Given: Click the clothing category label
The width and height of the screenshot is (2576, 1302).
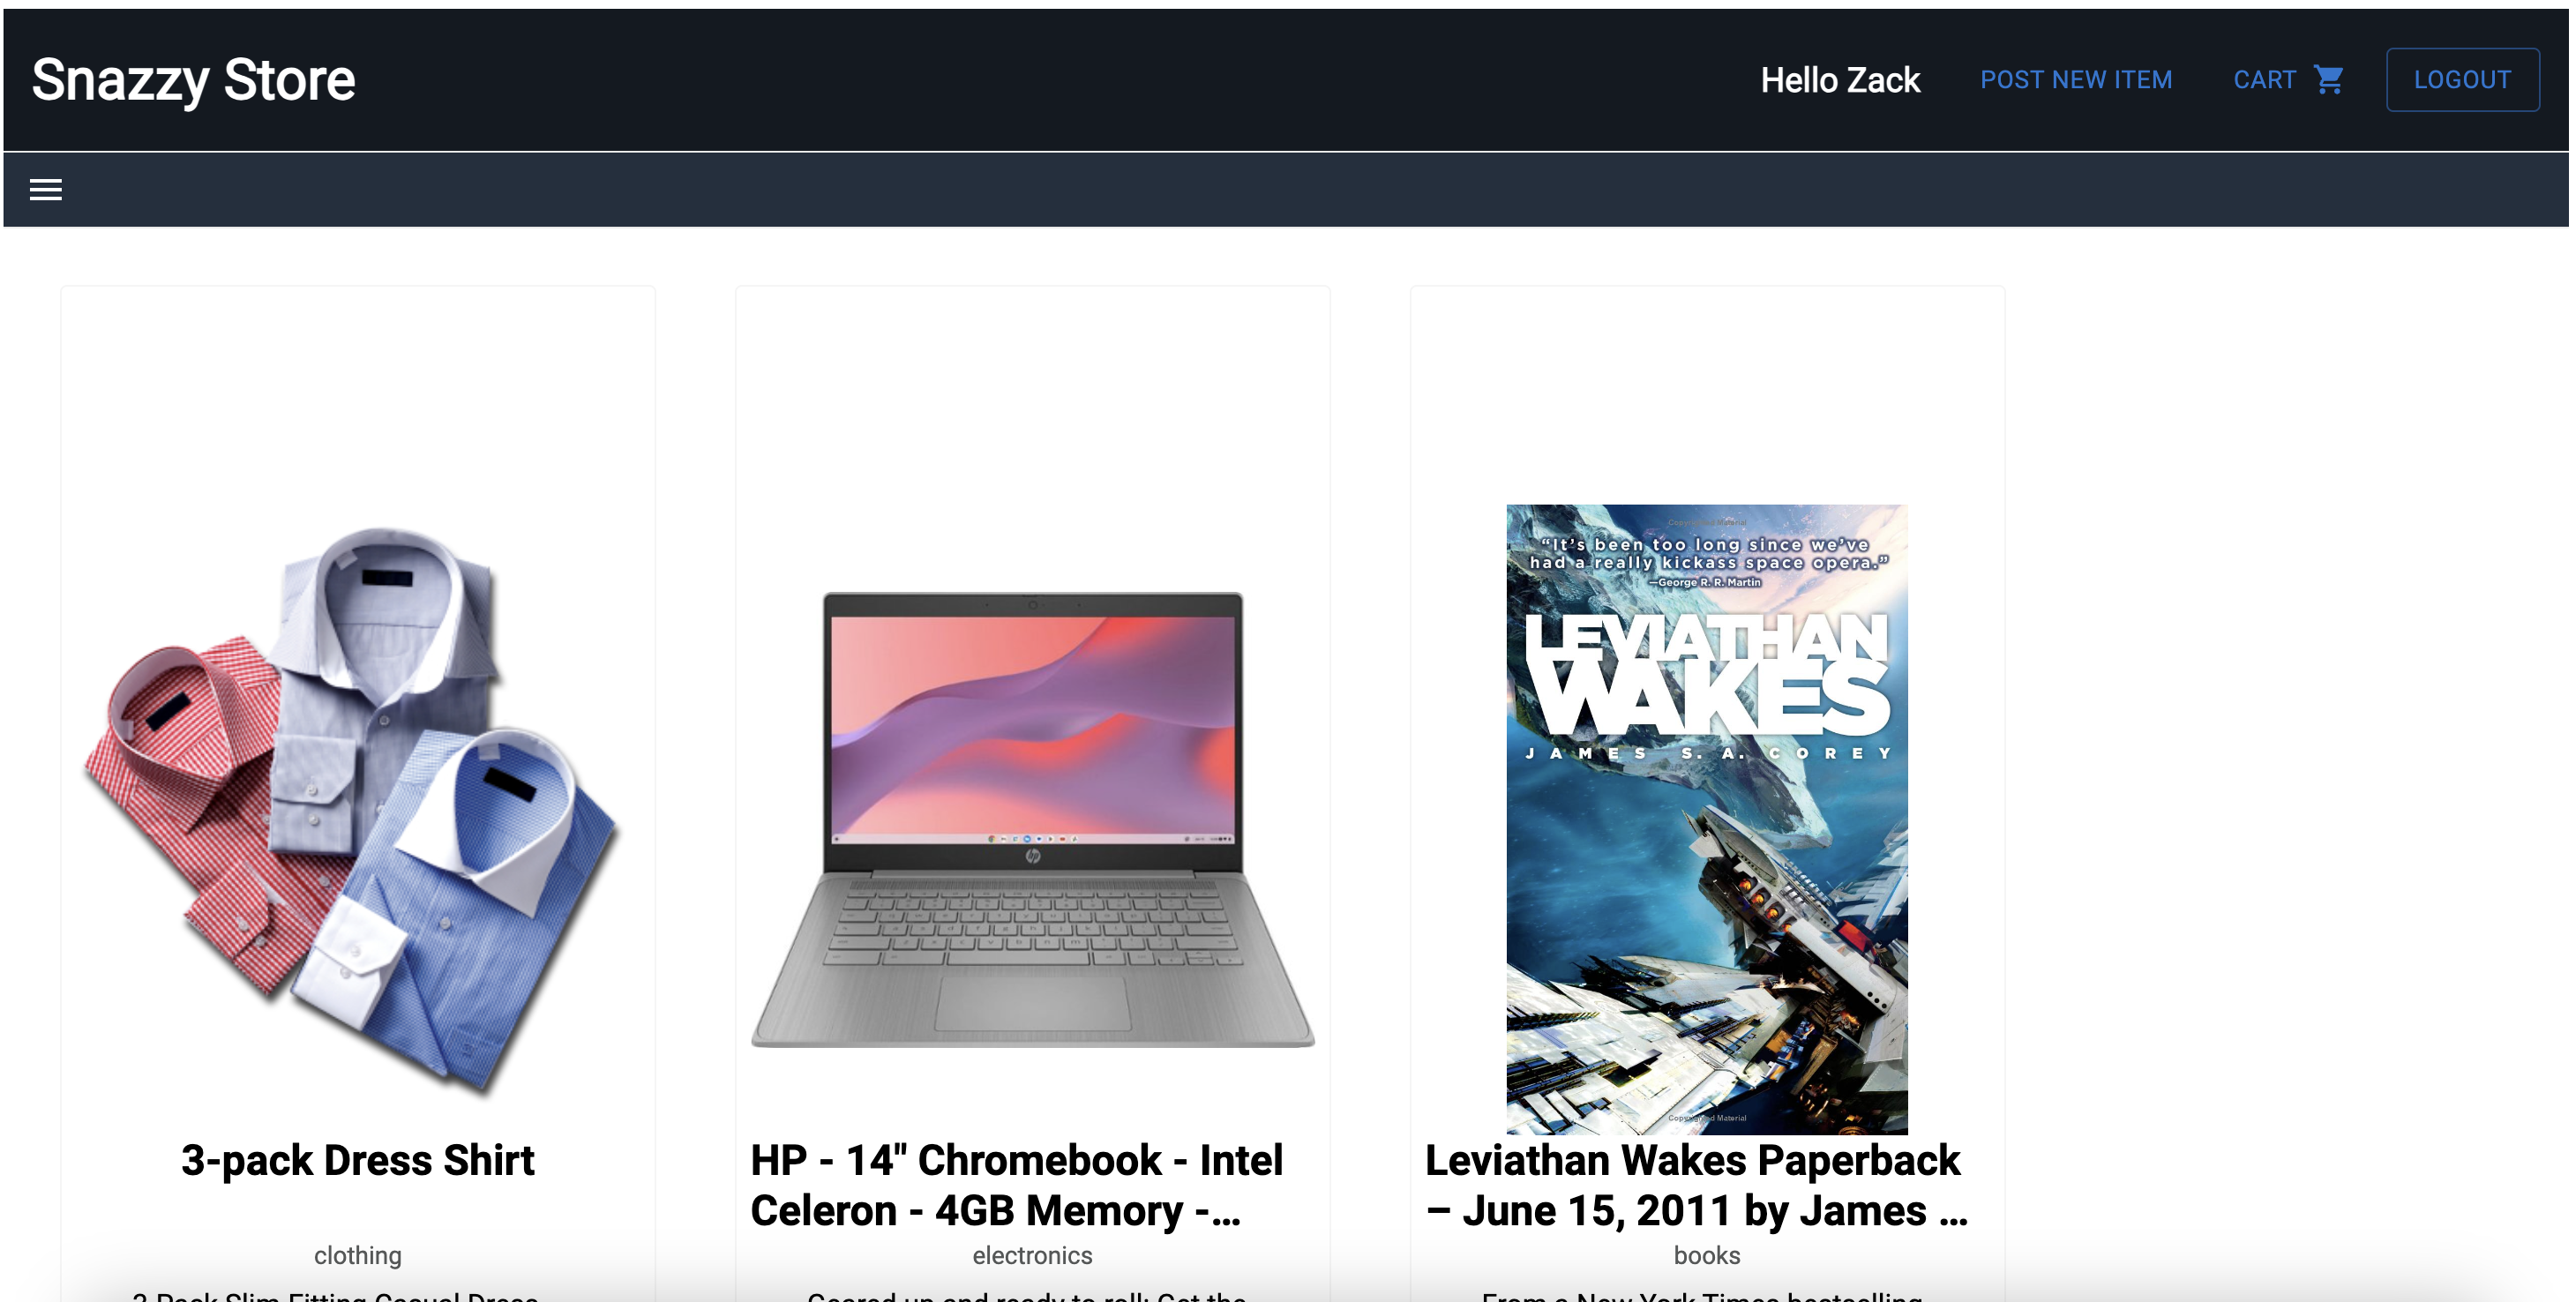Looking at the screenshot, I should pyautogui.click(x=357, y=1255).
